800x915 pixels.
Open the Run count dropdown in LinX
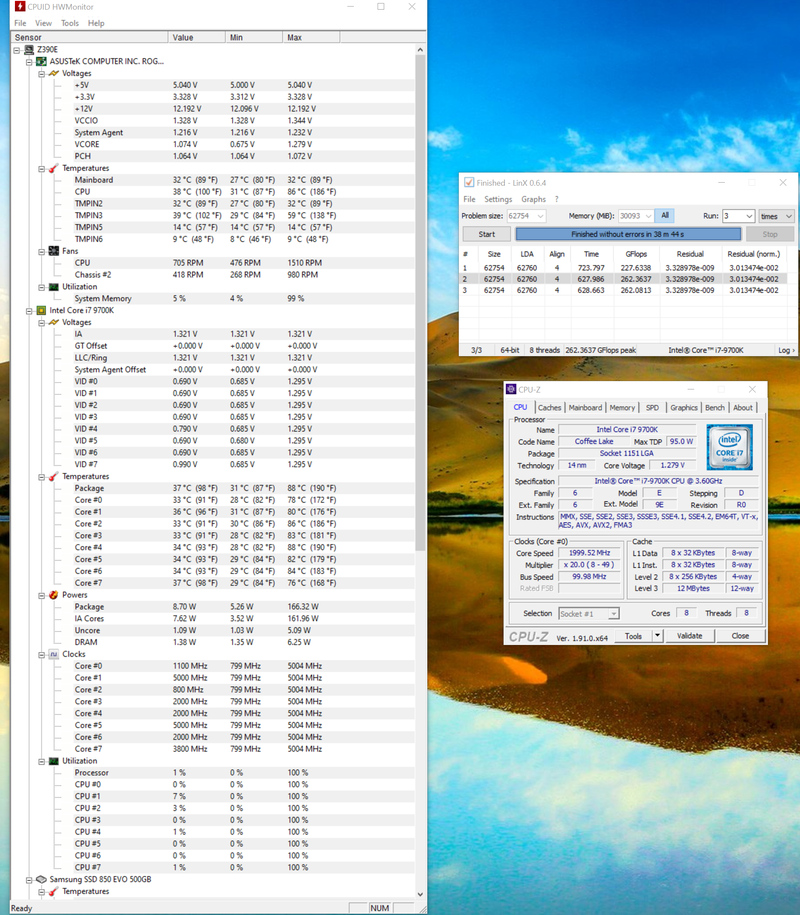click(749, 216)
